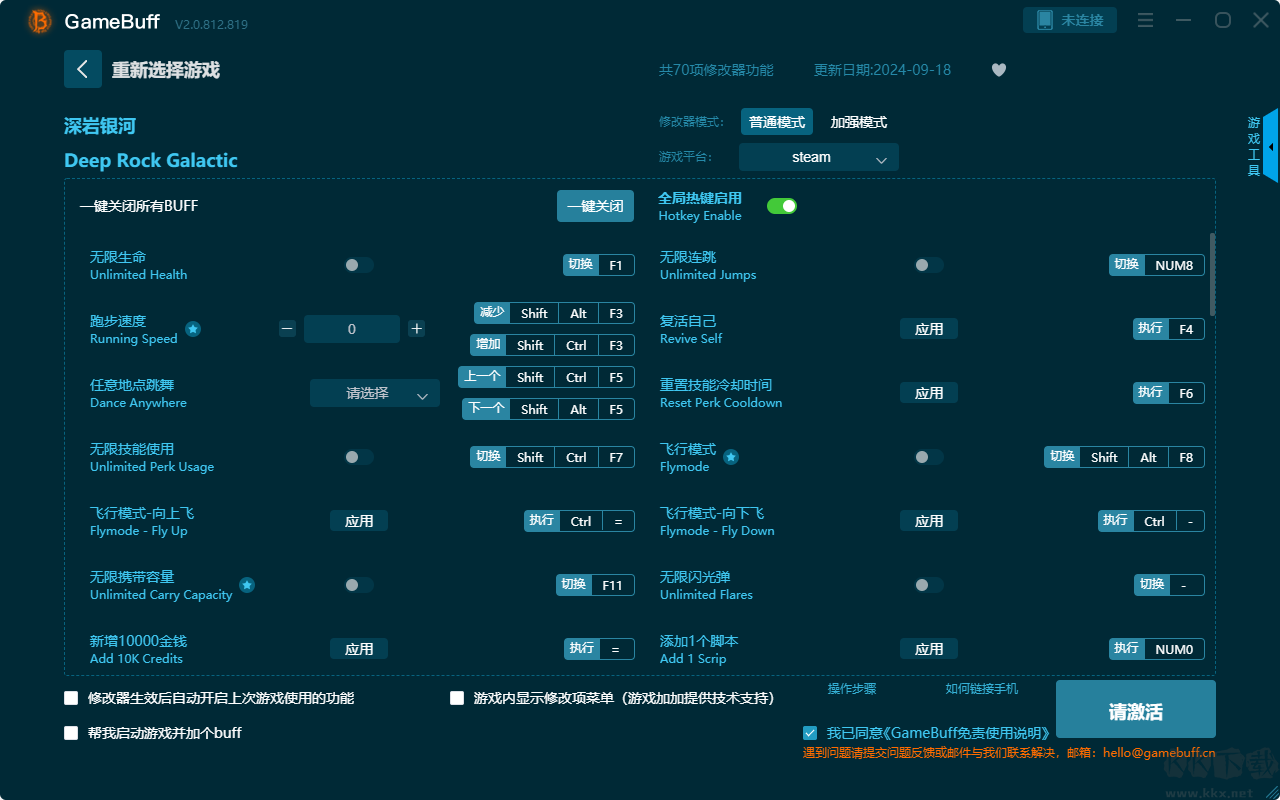Click the 重新选择游戏 heading text

pyautogui.click(x=166, y=70)
